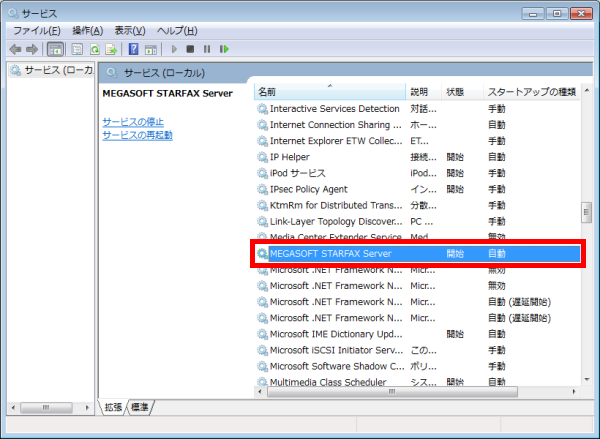Click the サービスの再起動 link
Image resolution: width=600 pixels, height=439 pixels.
click(x=137, y=135)
